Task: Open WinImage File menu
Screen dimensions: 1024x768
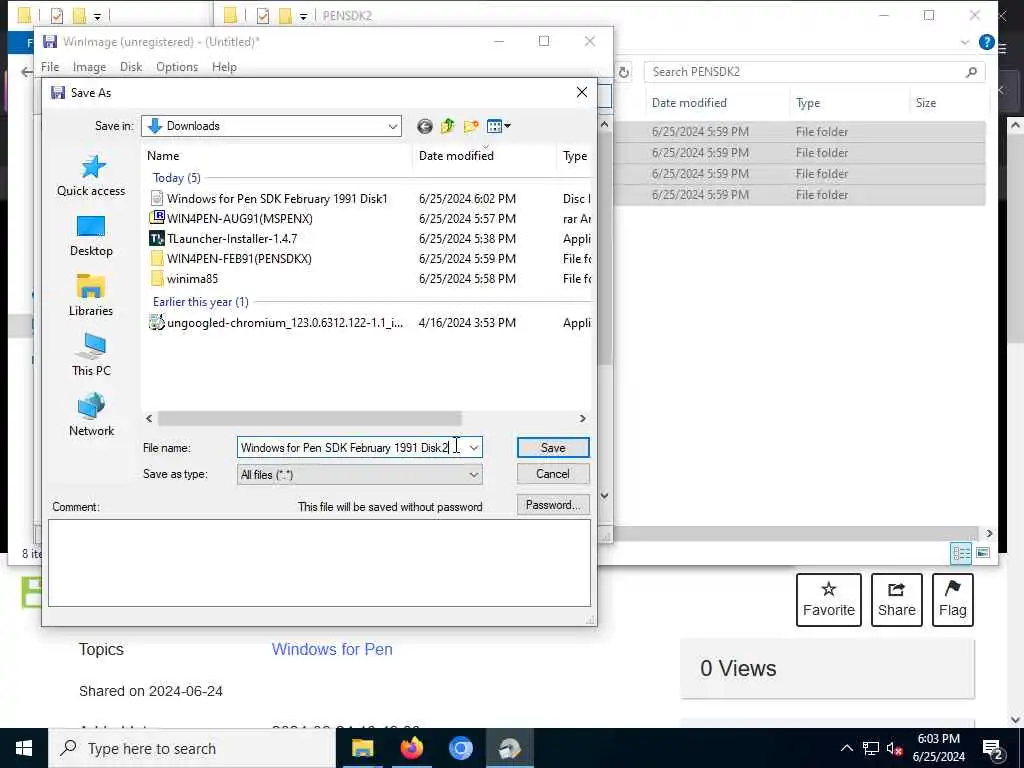Action: click(x=50, y=67)
